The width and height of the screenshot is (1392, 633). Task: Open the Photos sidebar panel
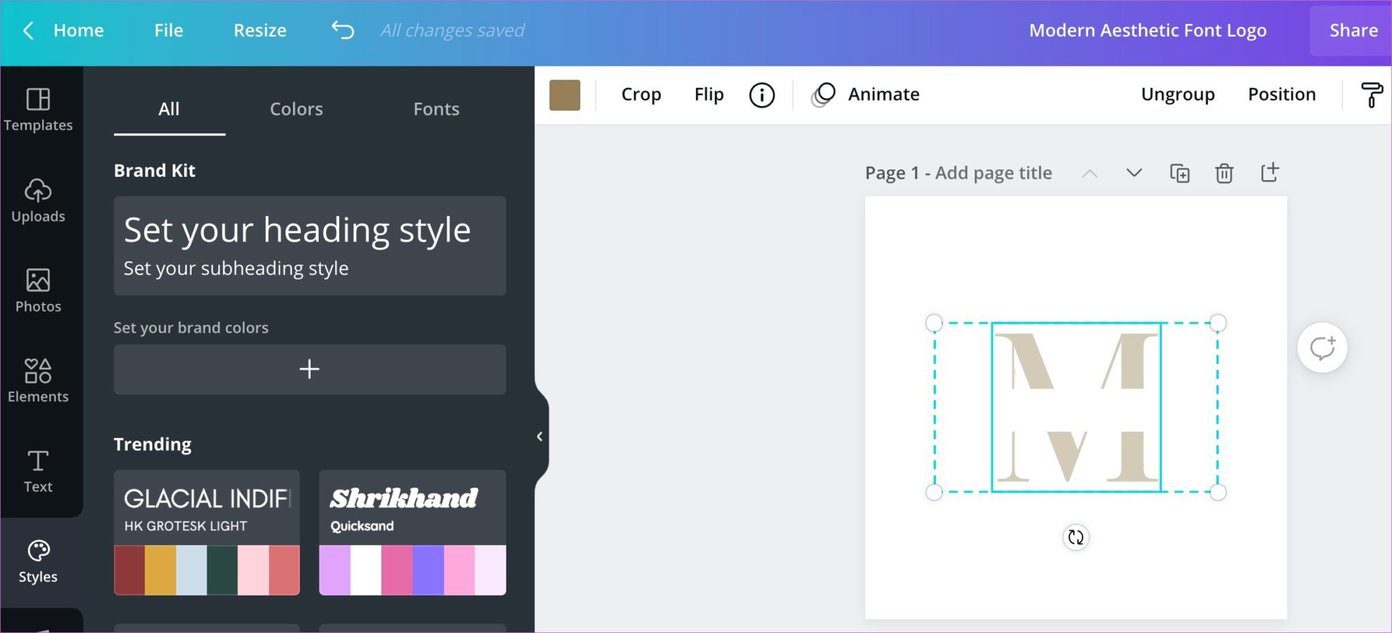click(38, 290)
